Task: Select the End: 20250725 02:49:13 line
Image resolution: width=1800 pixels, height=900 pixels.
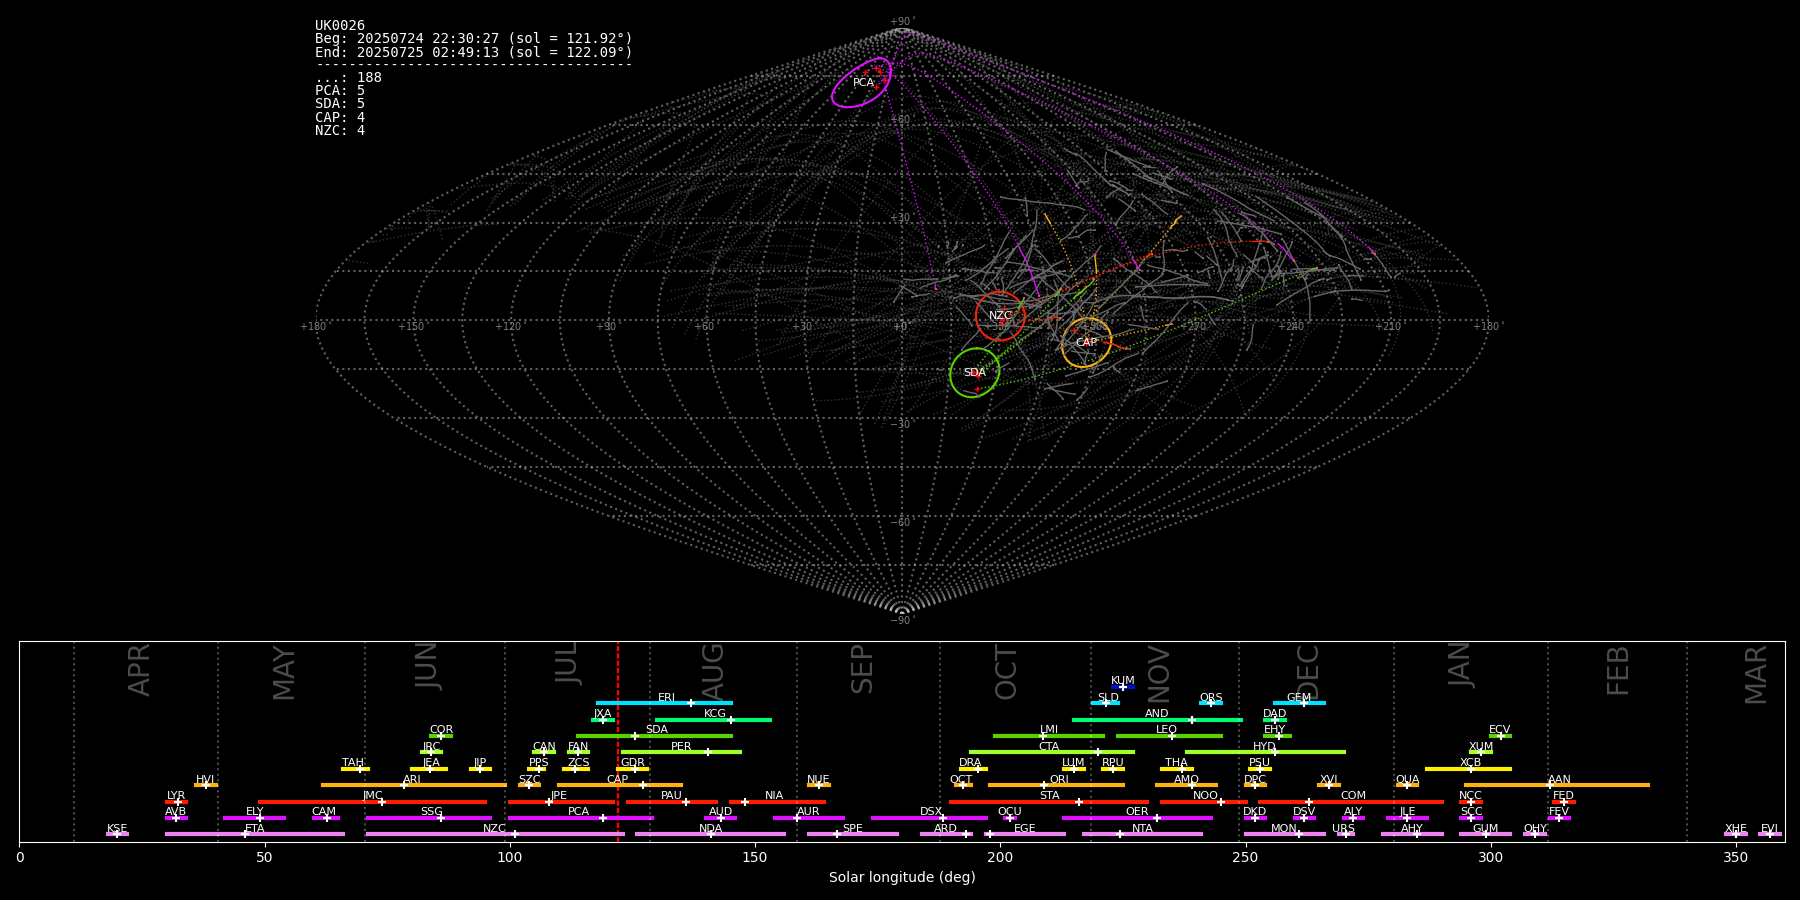Action: point(474,52)
